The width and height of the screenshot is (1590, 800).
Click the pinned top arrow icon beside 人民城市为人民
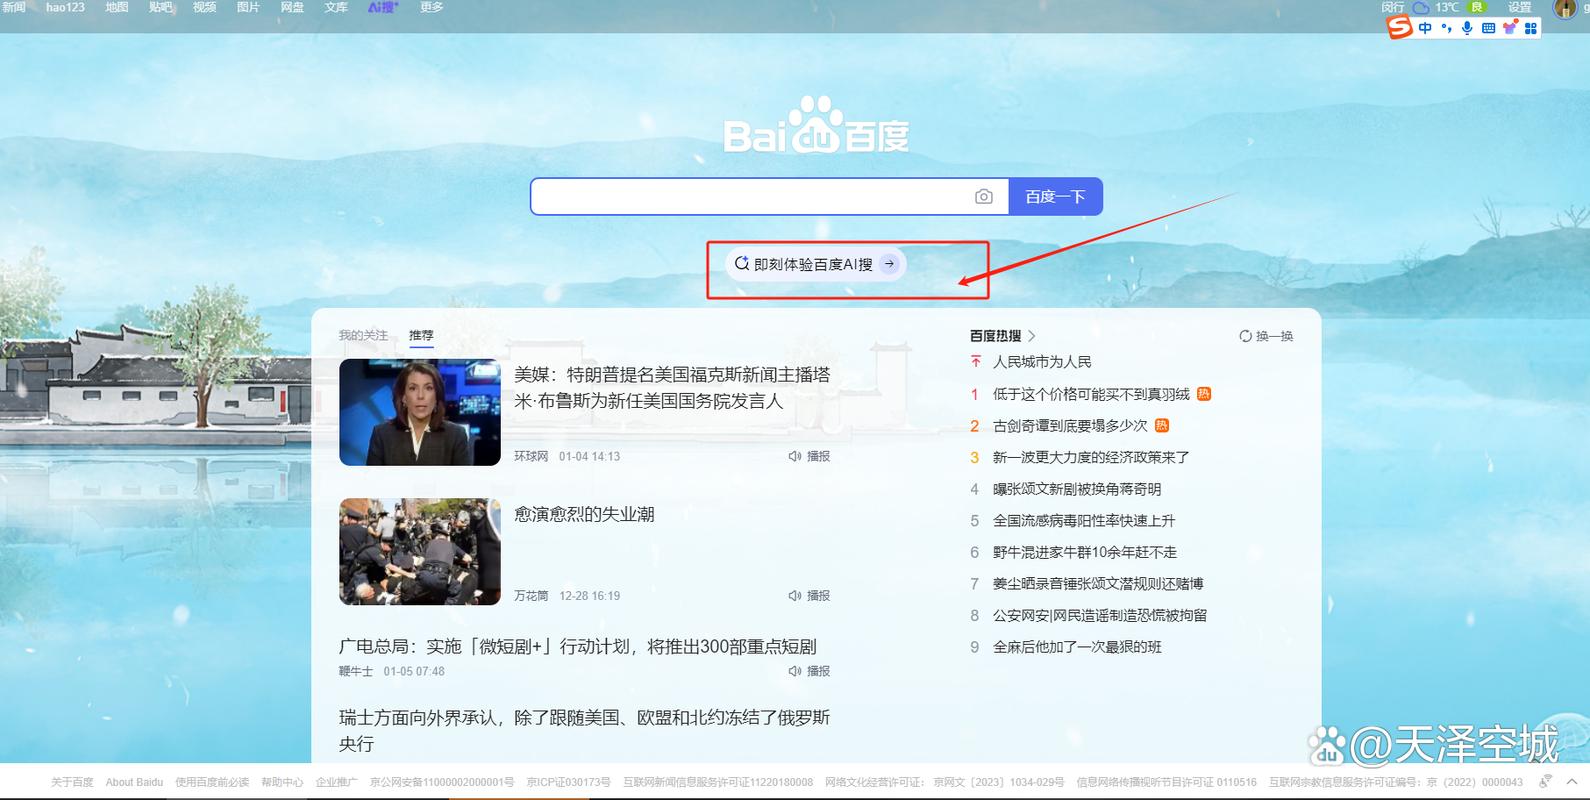click(x=976, y=361)
